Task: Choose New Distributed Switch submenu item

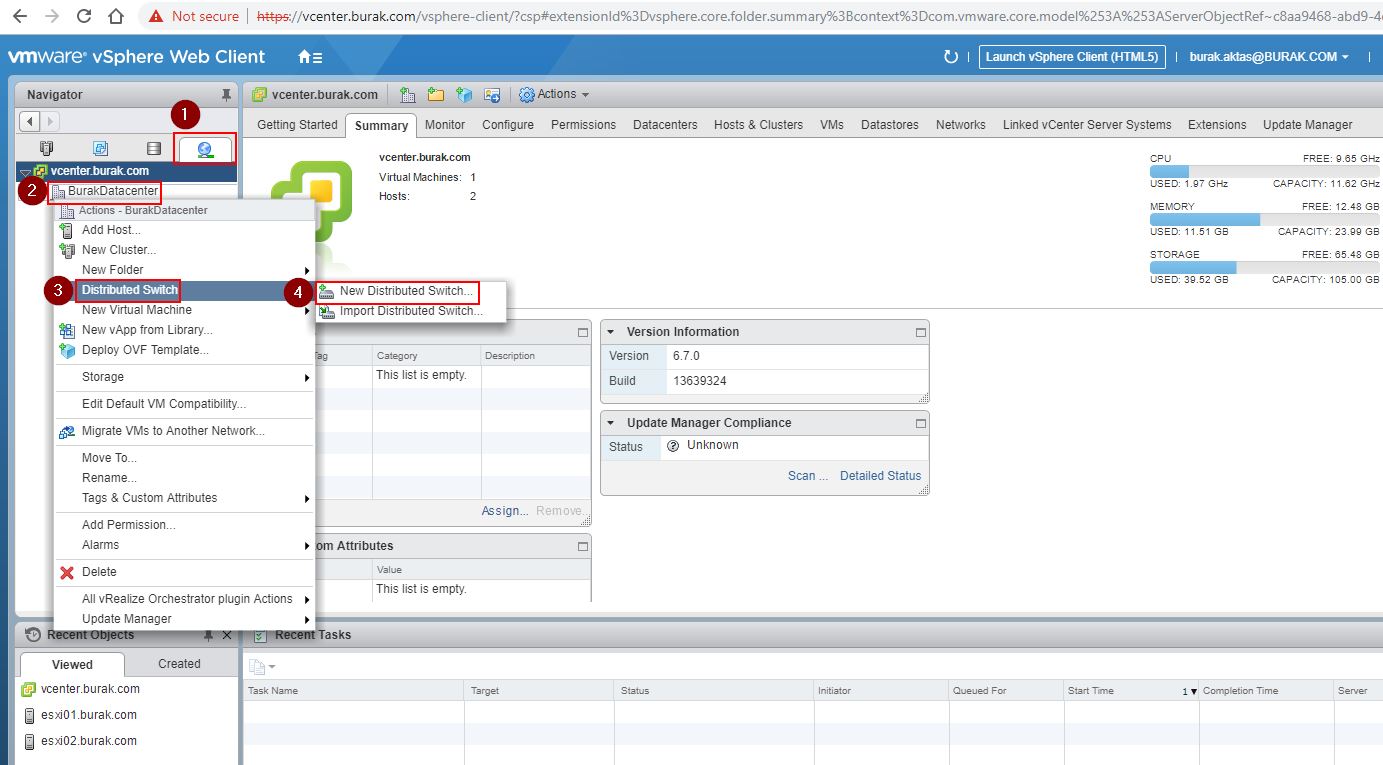Action: coord(406,291)
